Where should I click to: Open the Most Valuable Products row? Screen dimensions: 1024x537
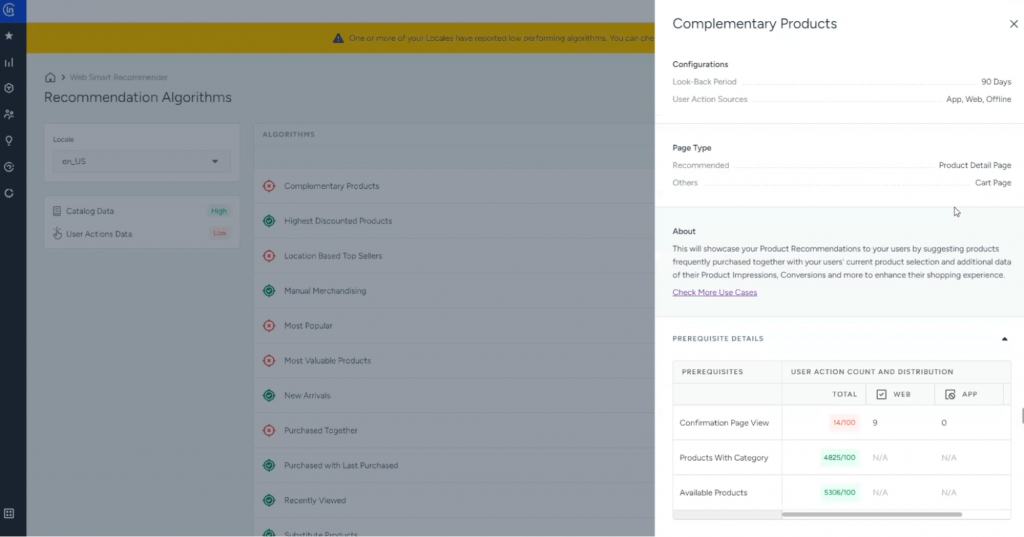(x=454, y=361)
